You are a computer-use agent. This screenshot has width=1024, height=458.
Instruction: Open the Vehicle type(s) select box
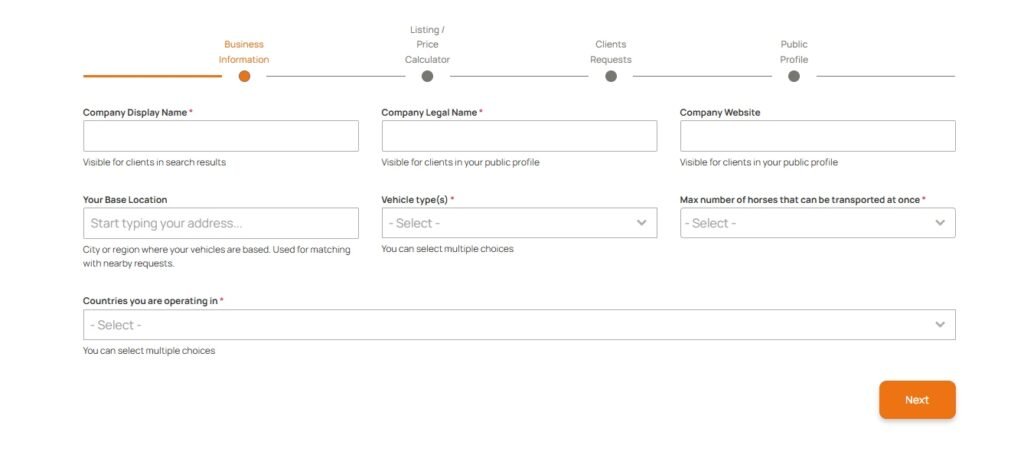tap(510, 223)
